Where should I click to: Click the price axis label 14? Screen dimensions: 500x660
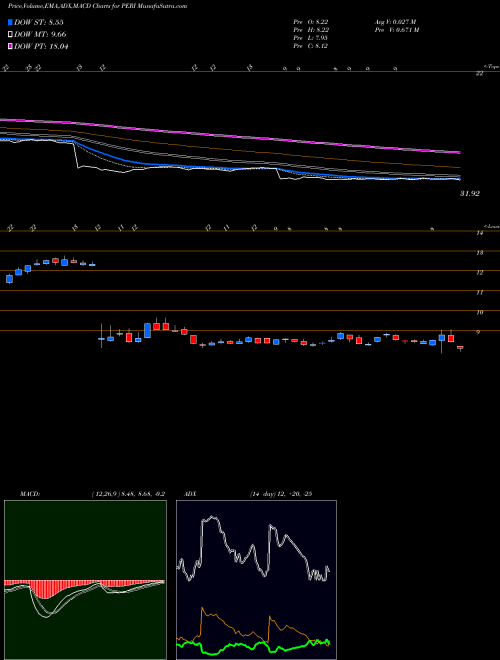tap(479, 233)
